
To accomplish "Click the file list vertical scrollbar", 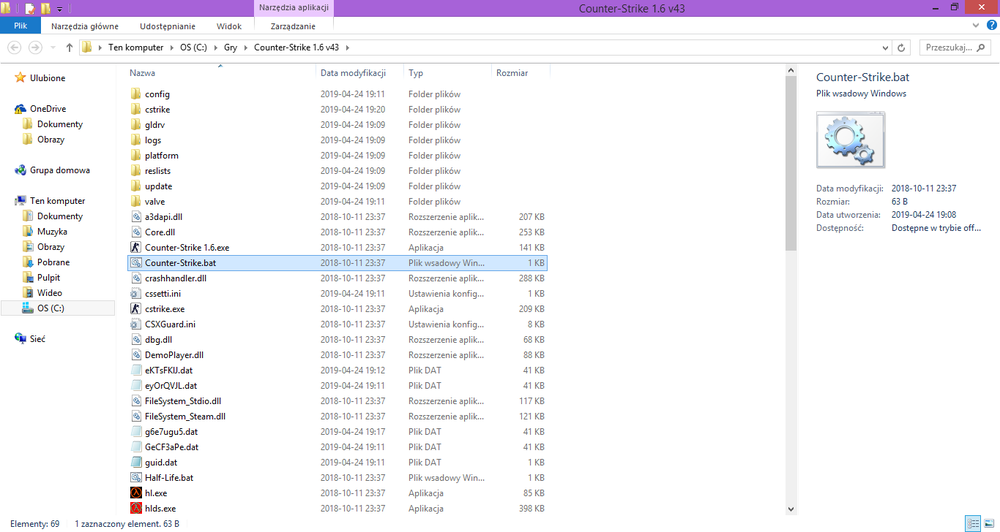I will 791,163.
